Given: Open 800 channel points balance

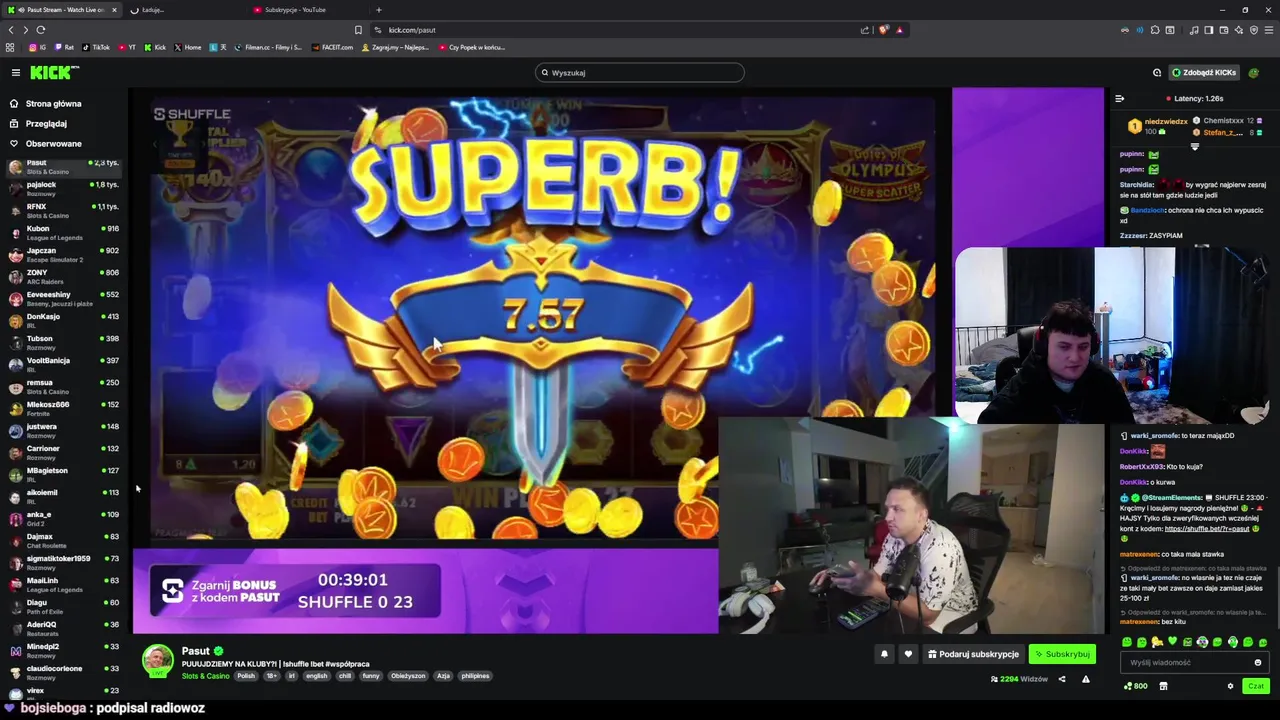Looking at the screenshot, I should point(1135,686).
